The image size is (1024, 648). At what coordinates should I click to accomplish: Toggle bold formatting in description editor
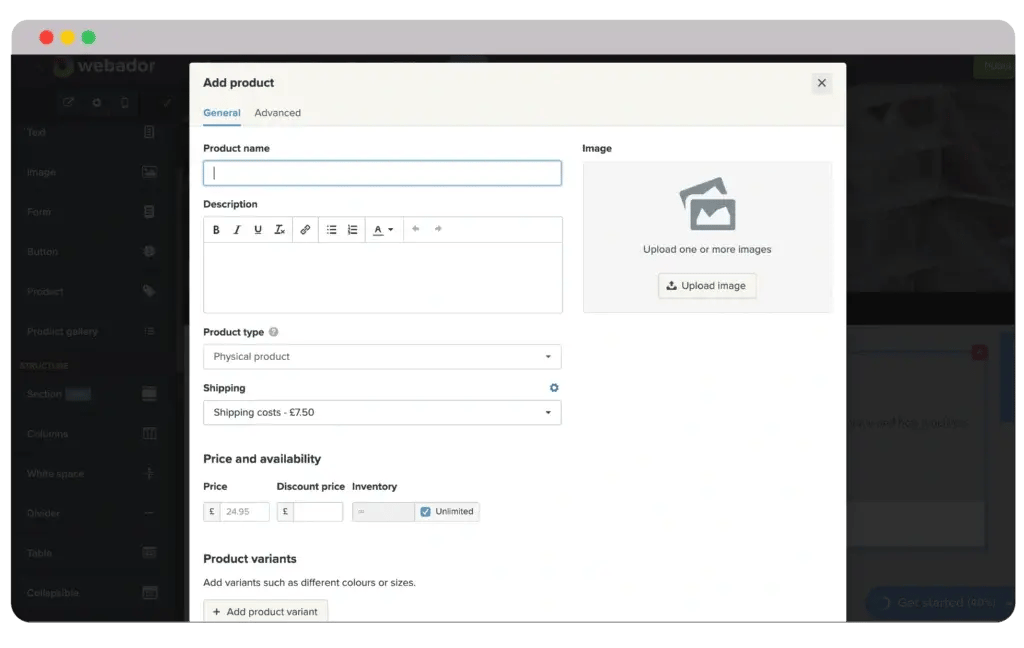click(x=216, y=230)
